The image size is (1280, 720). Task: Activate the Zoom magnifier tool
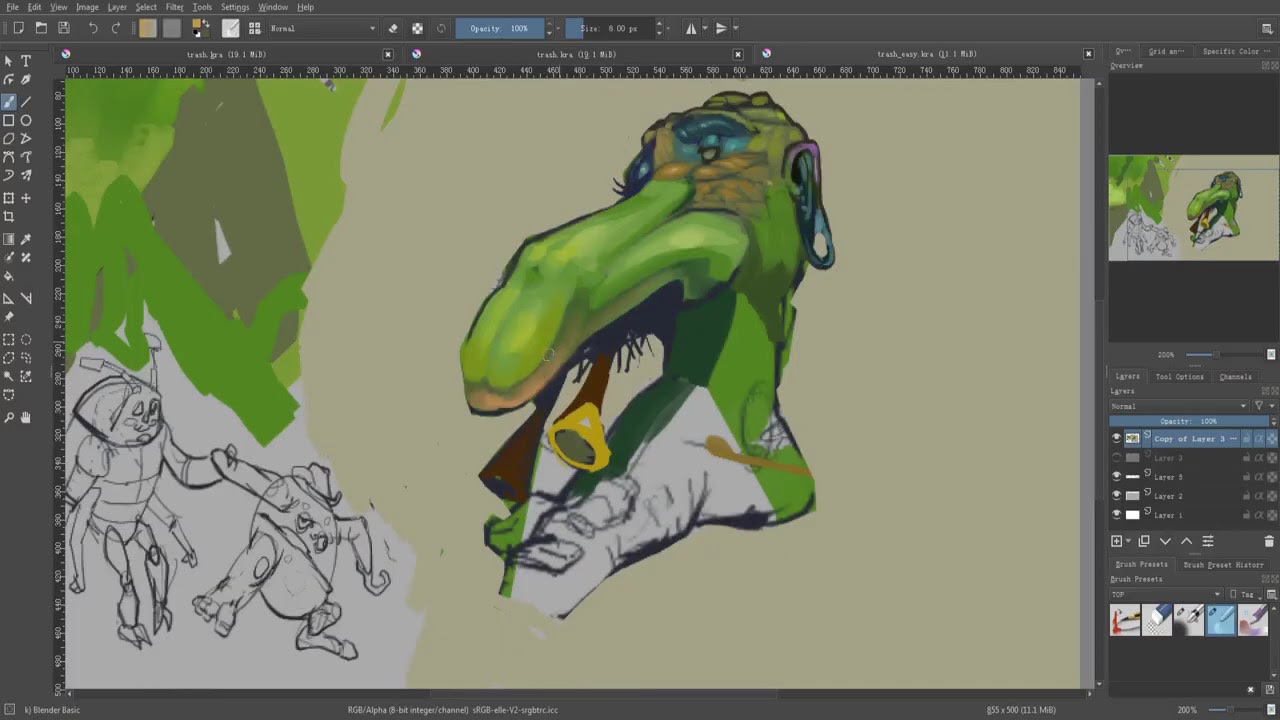tap(9, 417)
